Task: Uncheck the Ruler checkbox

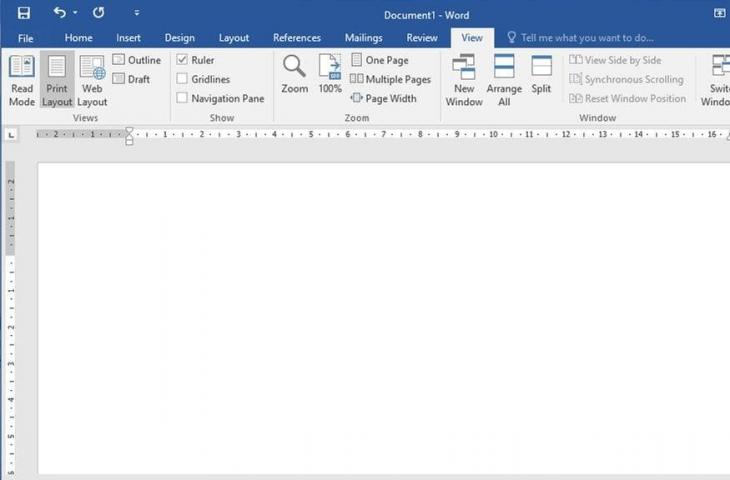Action: (182, 60)
